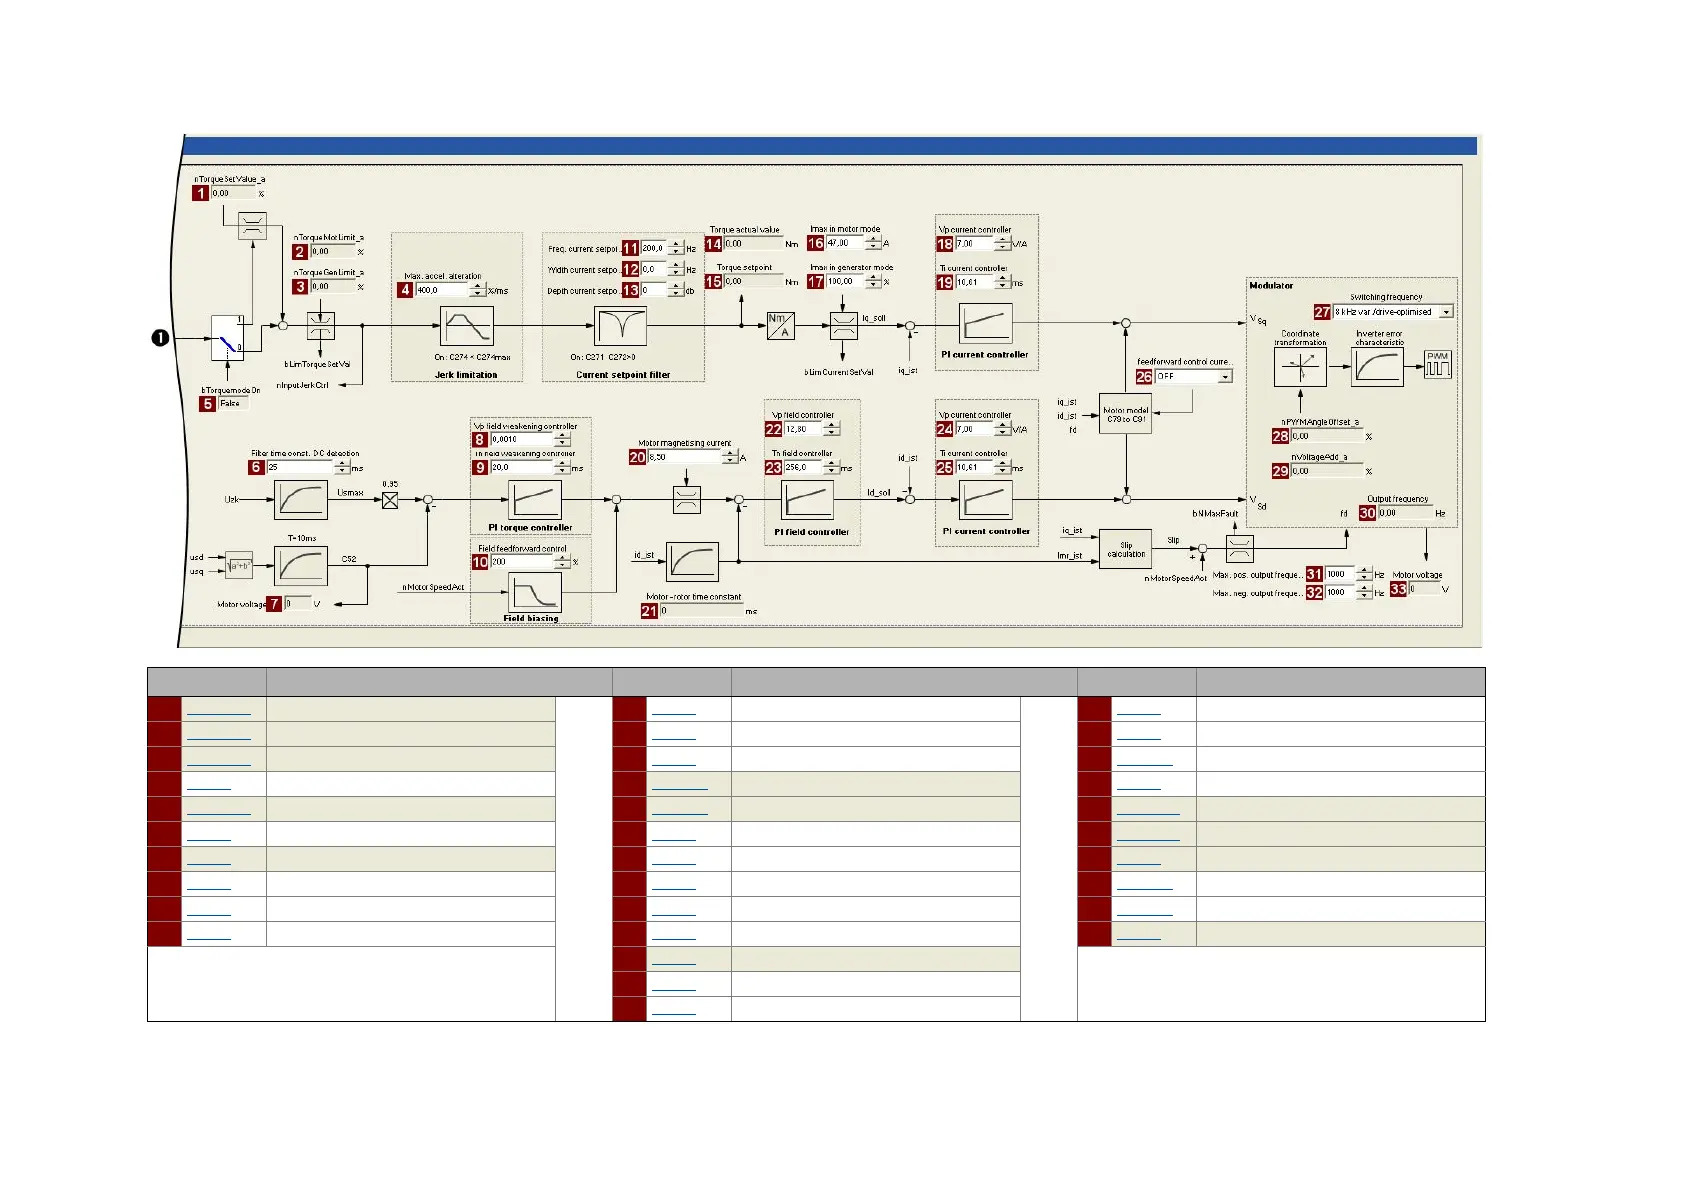The width and height of the screenshot is (1684, 1190).
Task: Select the bTorquemodeOn 'False' value
Action: [232, 404]
